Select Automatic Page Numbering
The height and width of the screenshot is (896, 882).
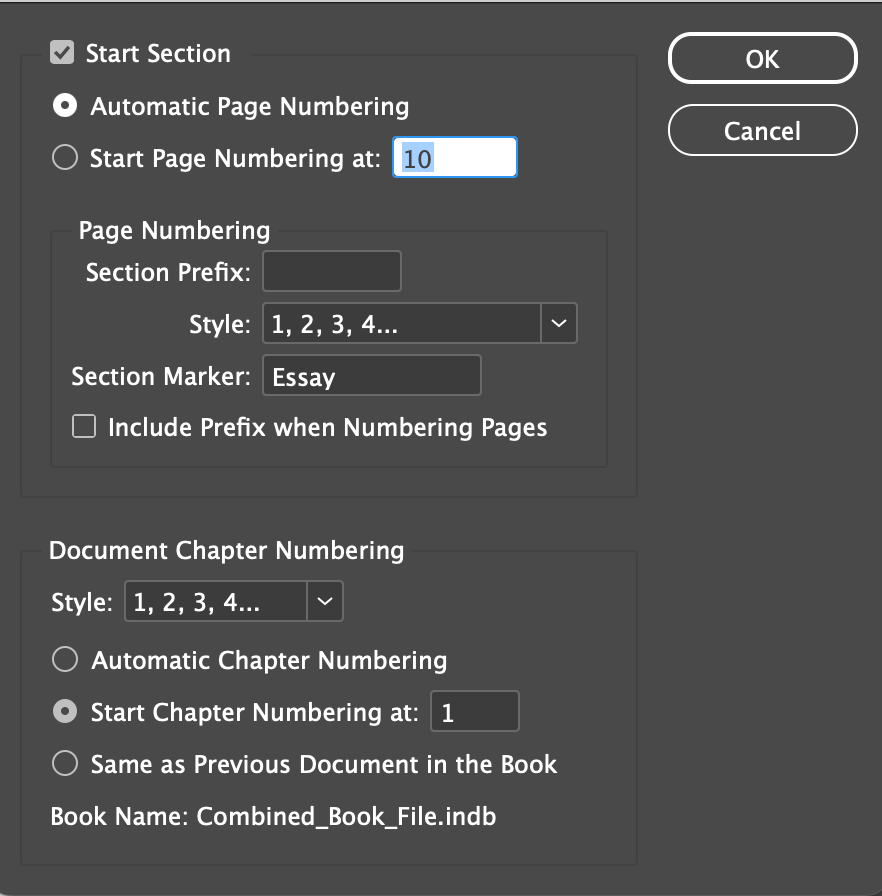(x=64, y=105)
